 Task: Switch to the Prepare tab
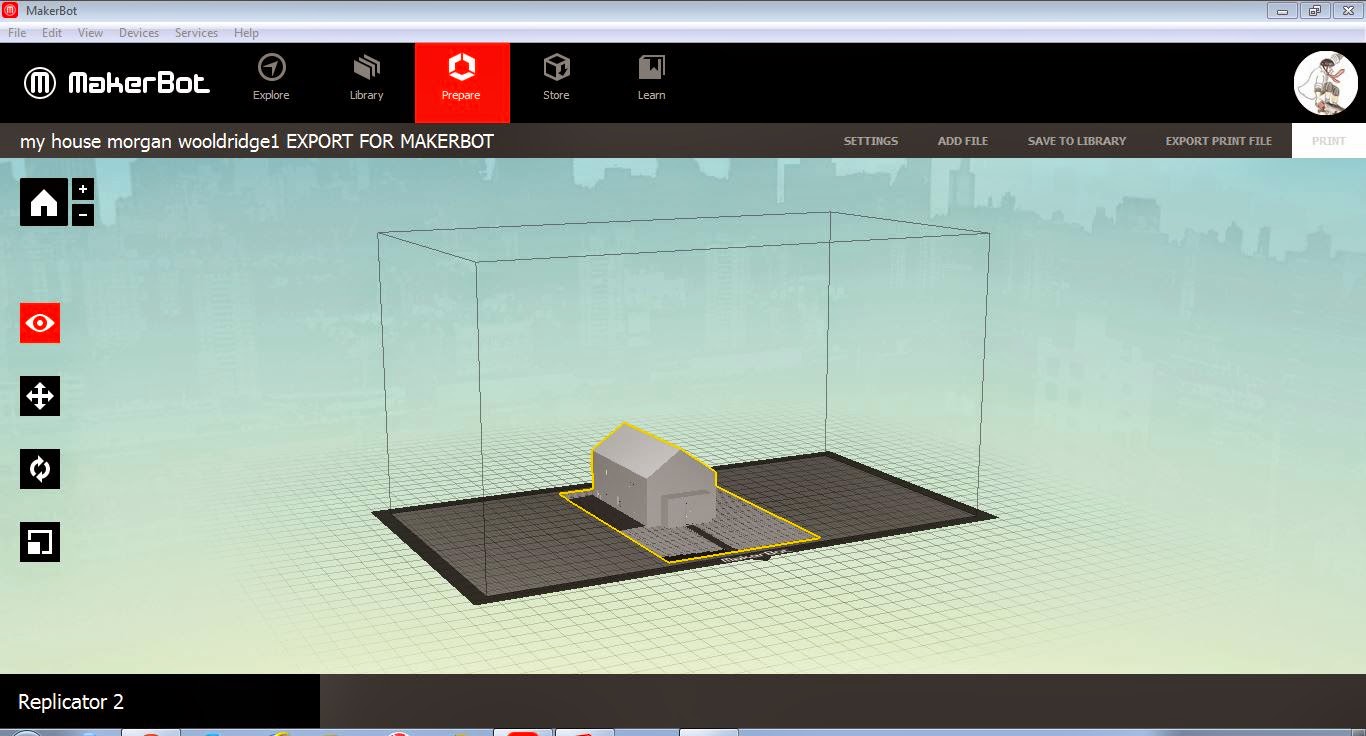[462, 82]
